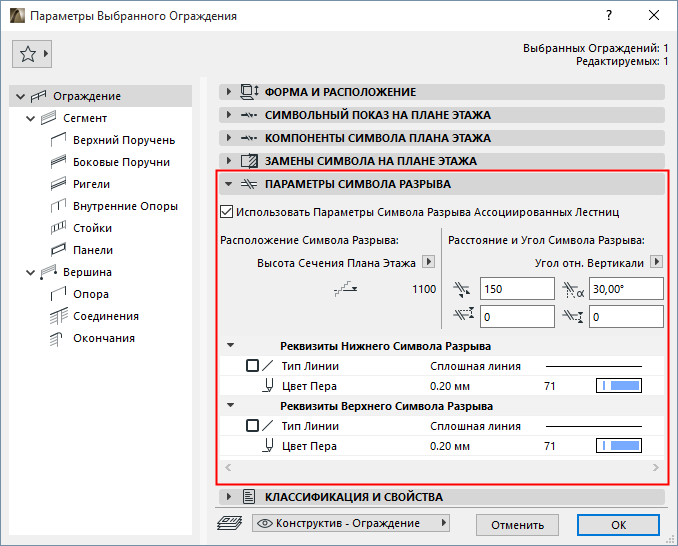Open the help question mark button
678x546 pixels.
(x=609, y=16)
